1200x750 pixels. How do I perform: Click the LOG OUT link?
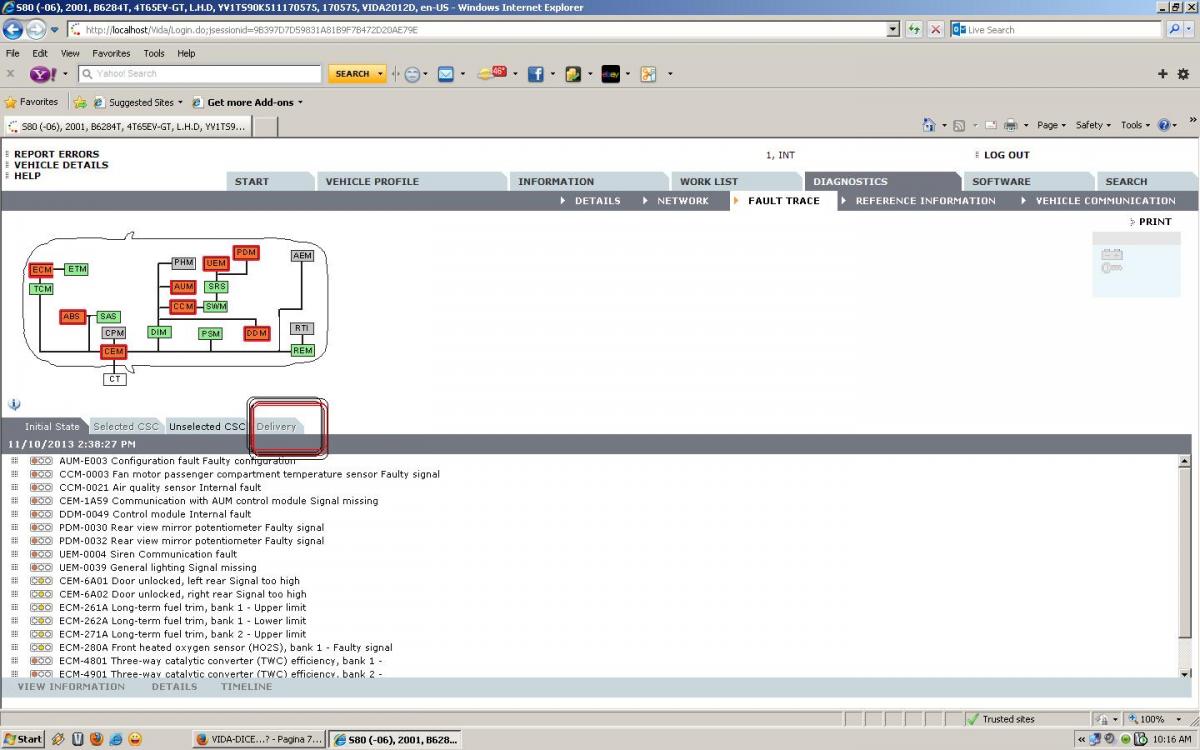[x=1006, y=155]
